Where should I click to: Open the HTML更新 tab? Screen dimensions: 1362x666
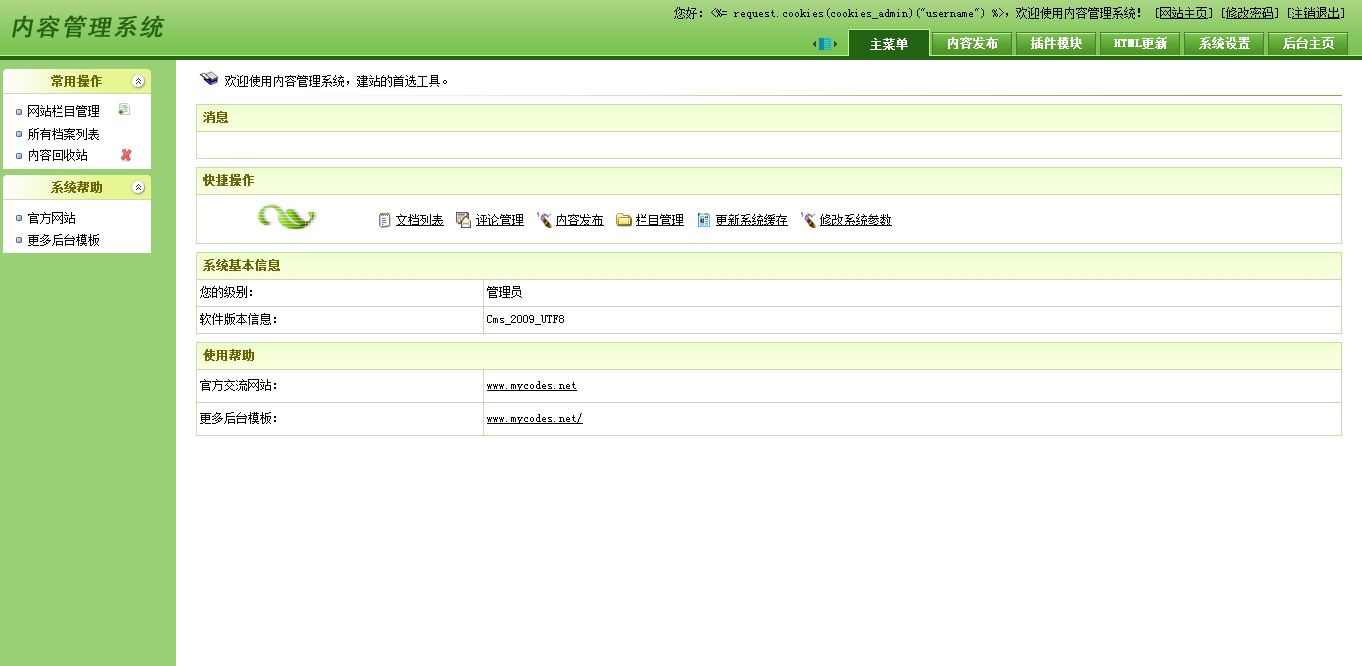(x=1140, y=43)
